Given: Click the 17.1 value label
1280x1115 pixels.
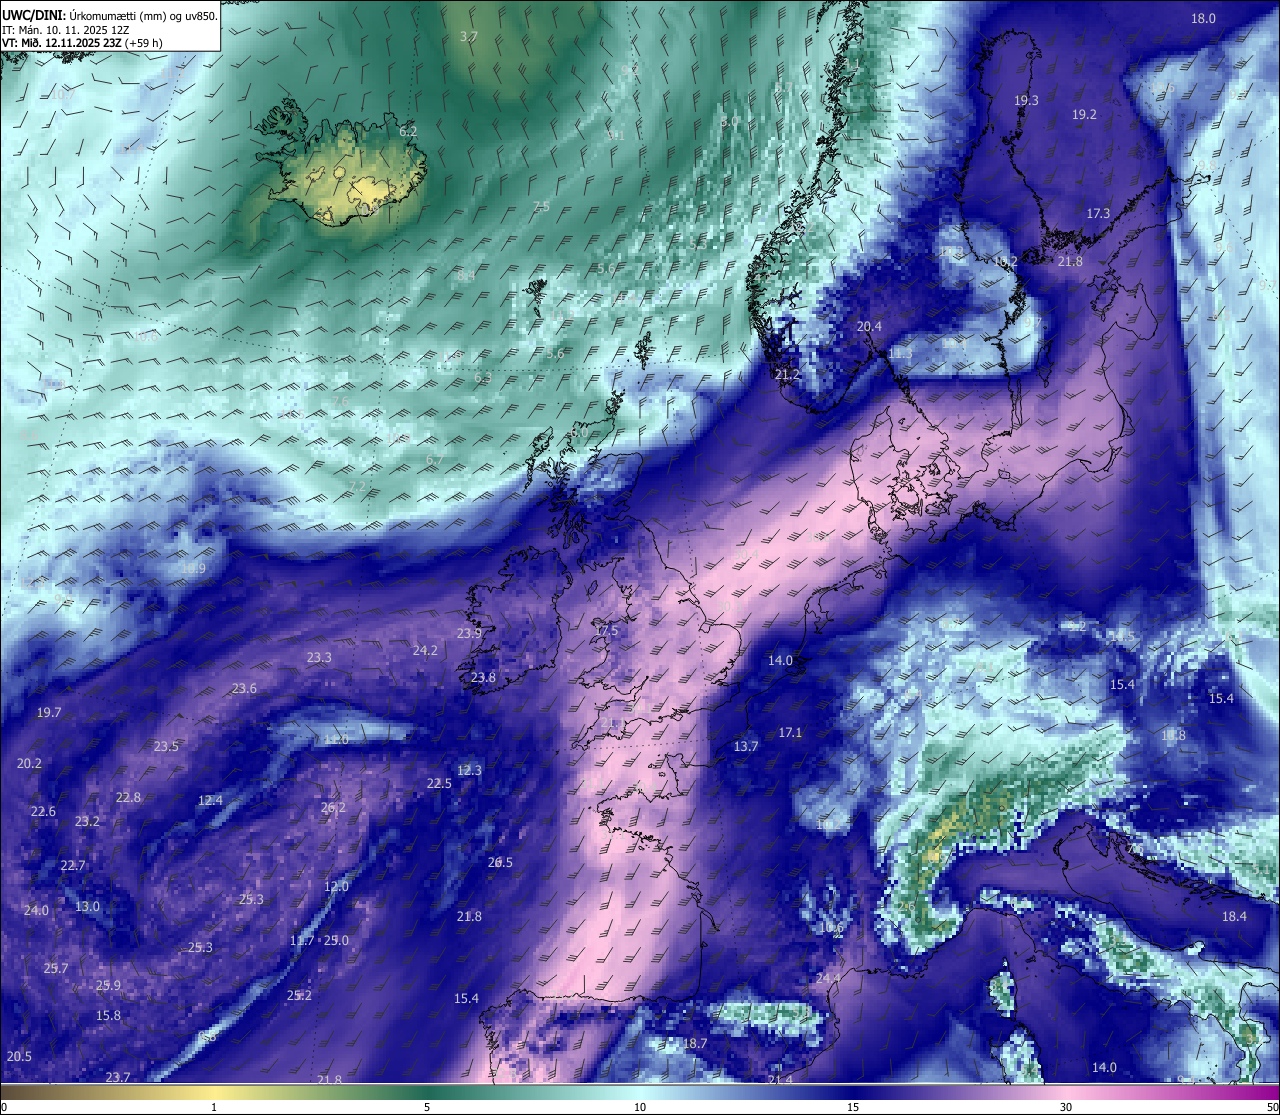Looking at the screenshot, I should click(790, 732).
